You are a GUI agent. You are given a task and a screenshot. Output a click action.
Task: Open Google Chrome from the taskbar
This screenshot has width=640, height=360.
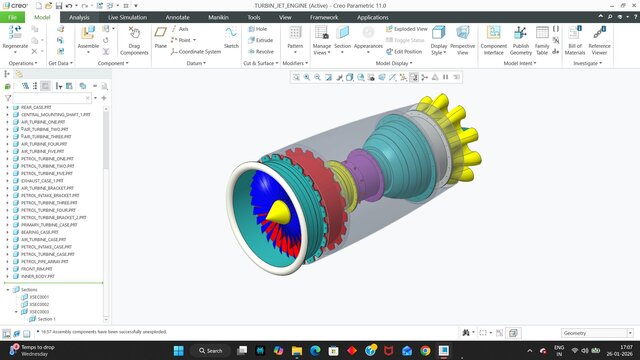click(425, 351)
